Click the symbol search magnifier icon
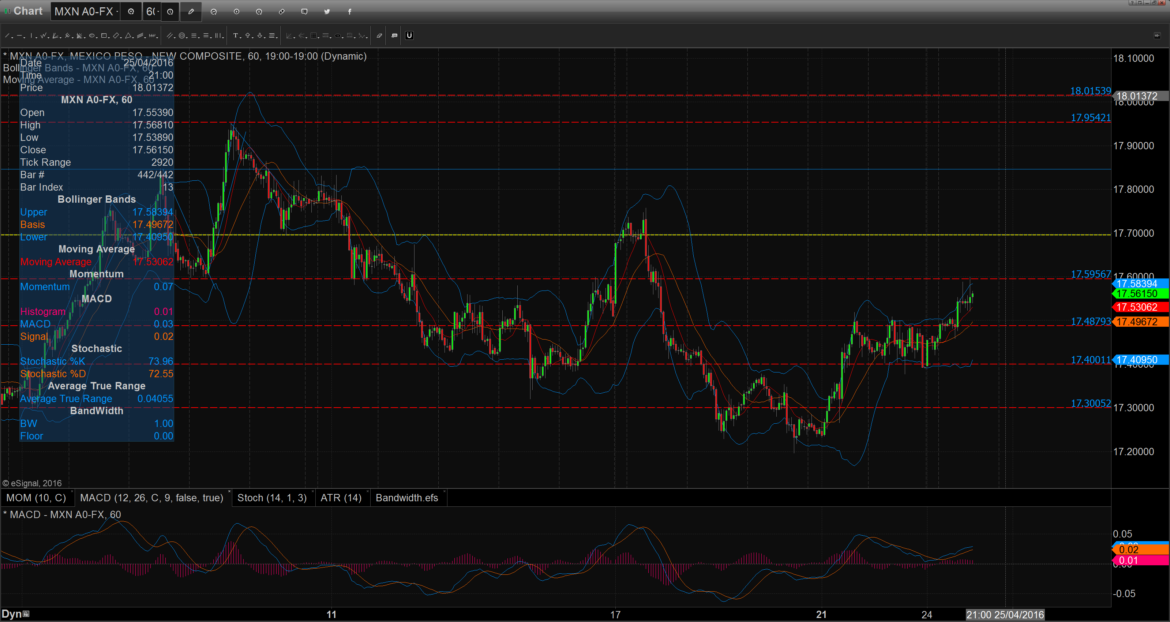The width and height of the screenshot is (1170, 622). pyautogui.click(x=131, y=11)
